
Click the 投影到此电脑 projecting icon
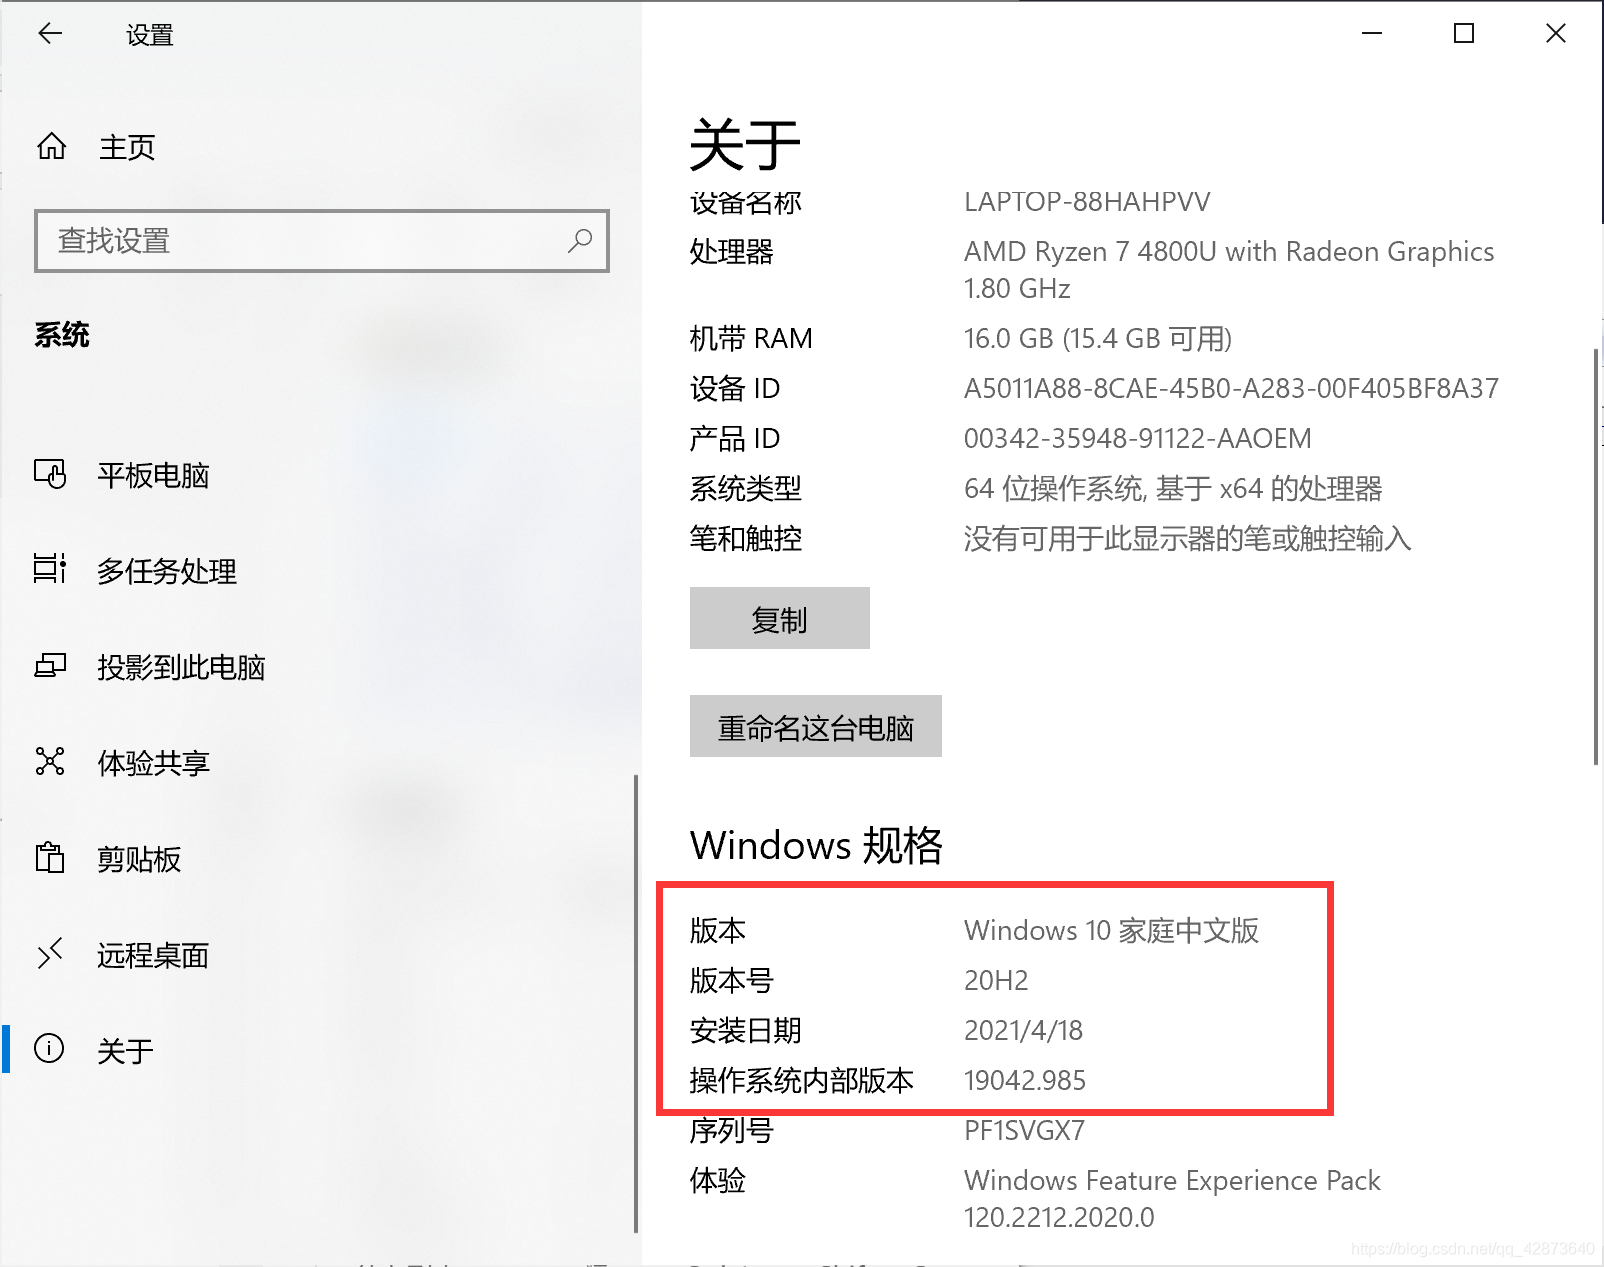point(50,665)
